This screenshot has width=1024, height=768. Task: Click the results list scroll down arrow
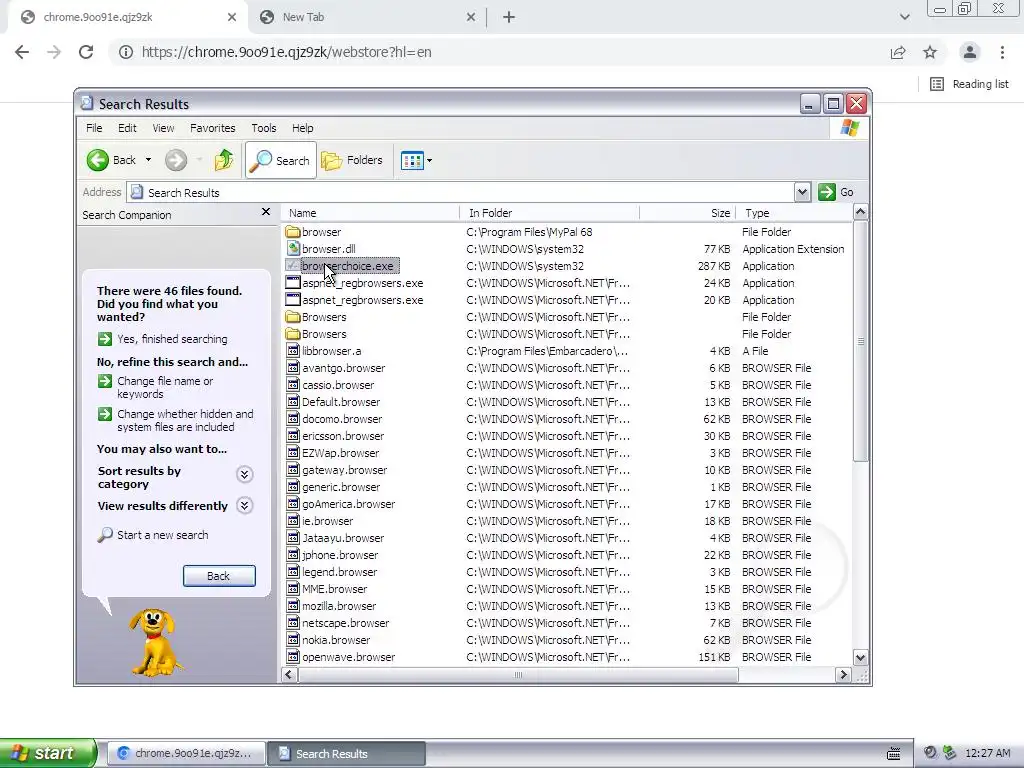pyautogui.click(x=860, y=658)
